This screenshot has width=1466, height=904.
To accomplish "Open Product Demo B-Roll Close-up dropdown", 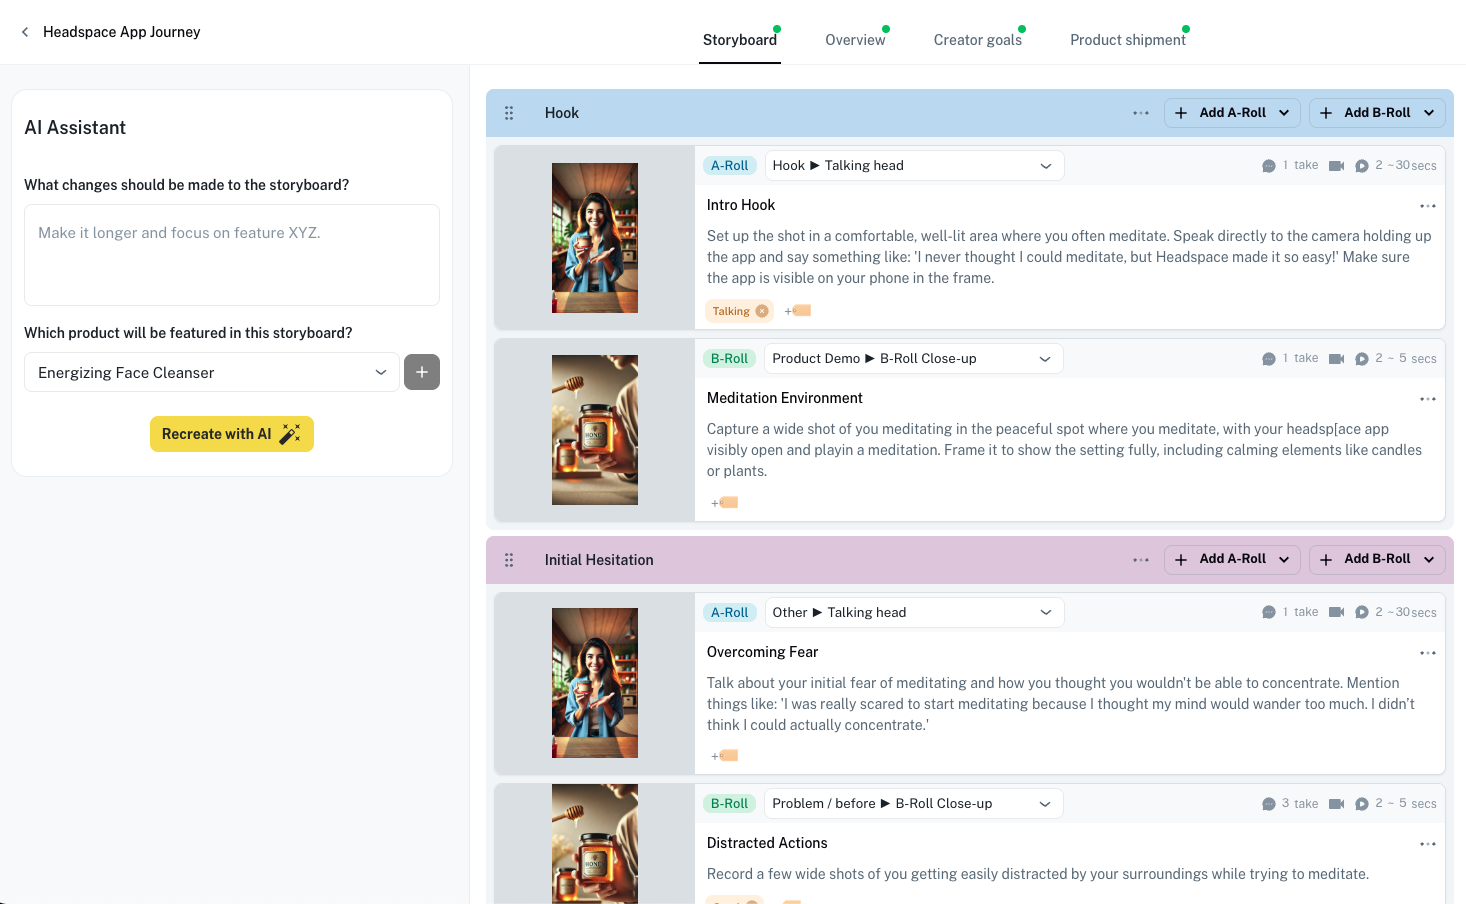I will pyautogui.click(x=914, y=359).
